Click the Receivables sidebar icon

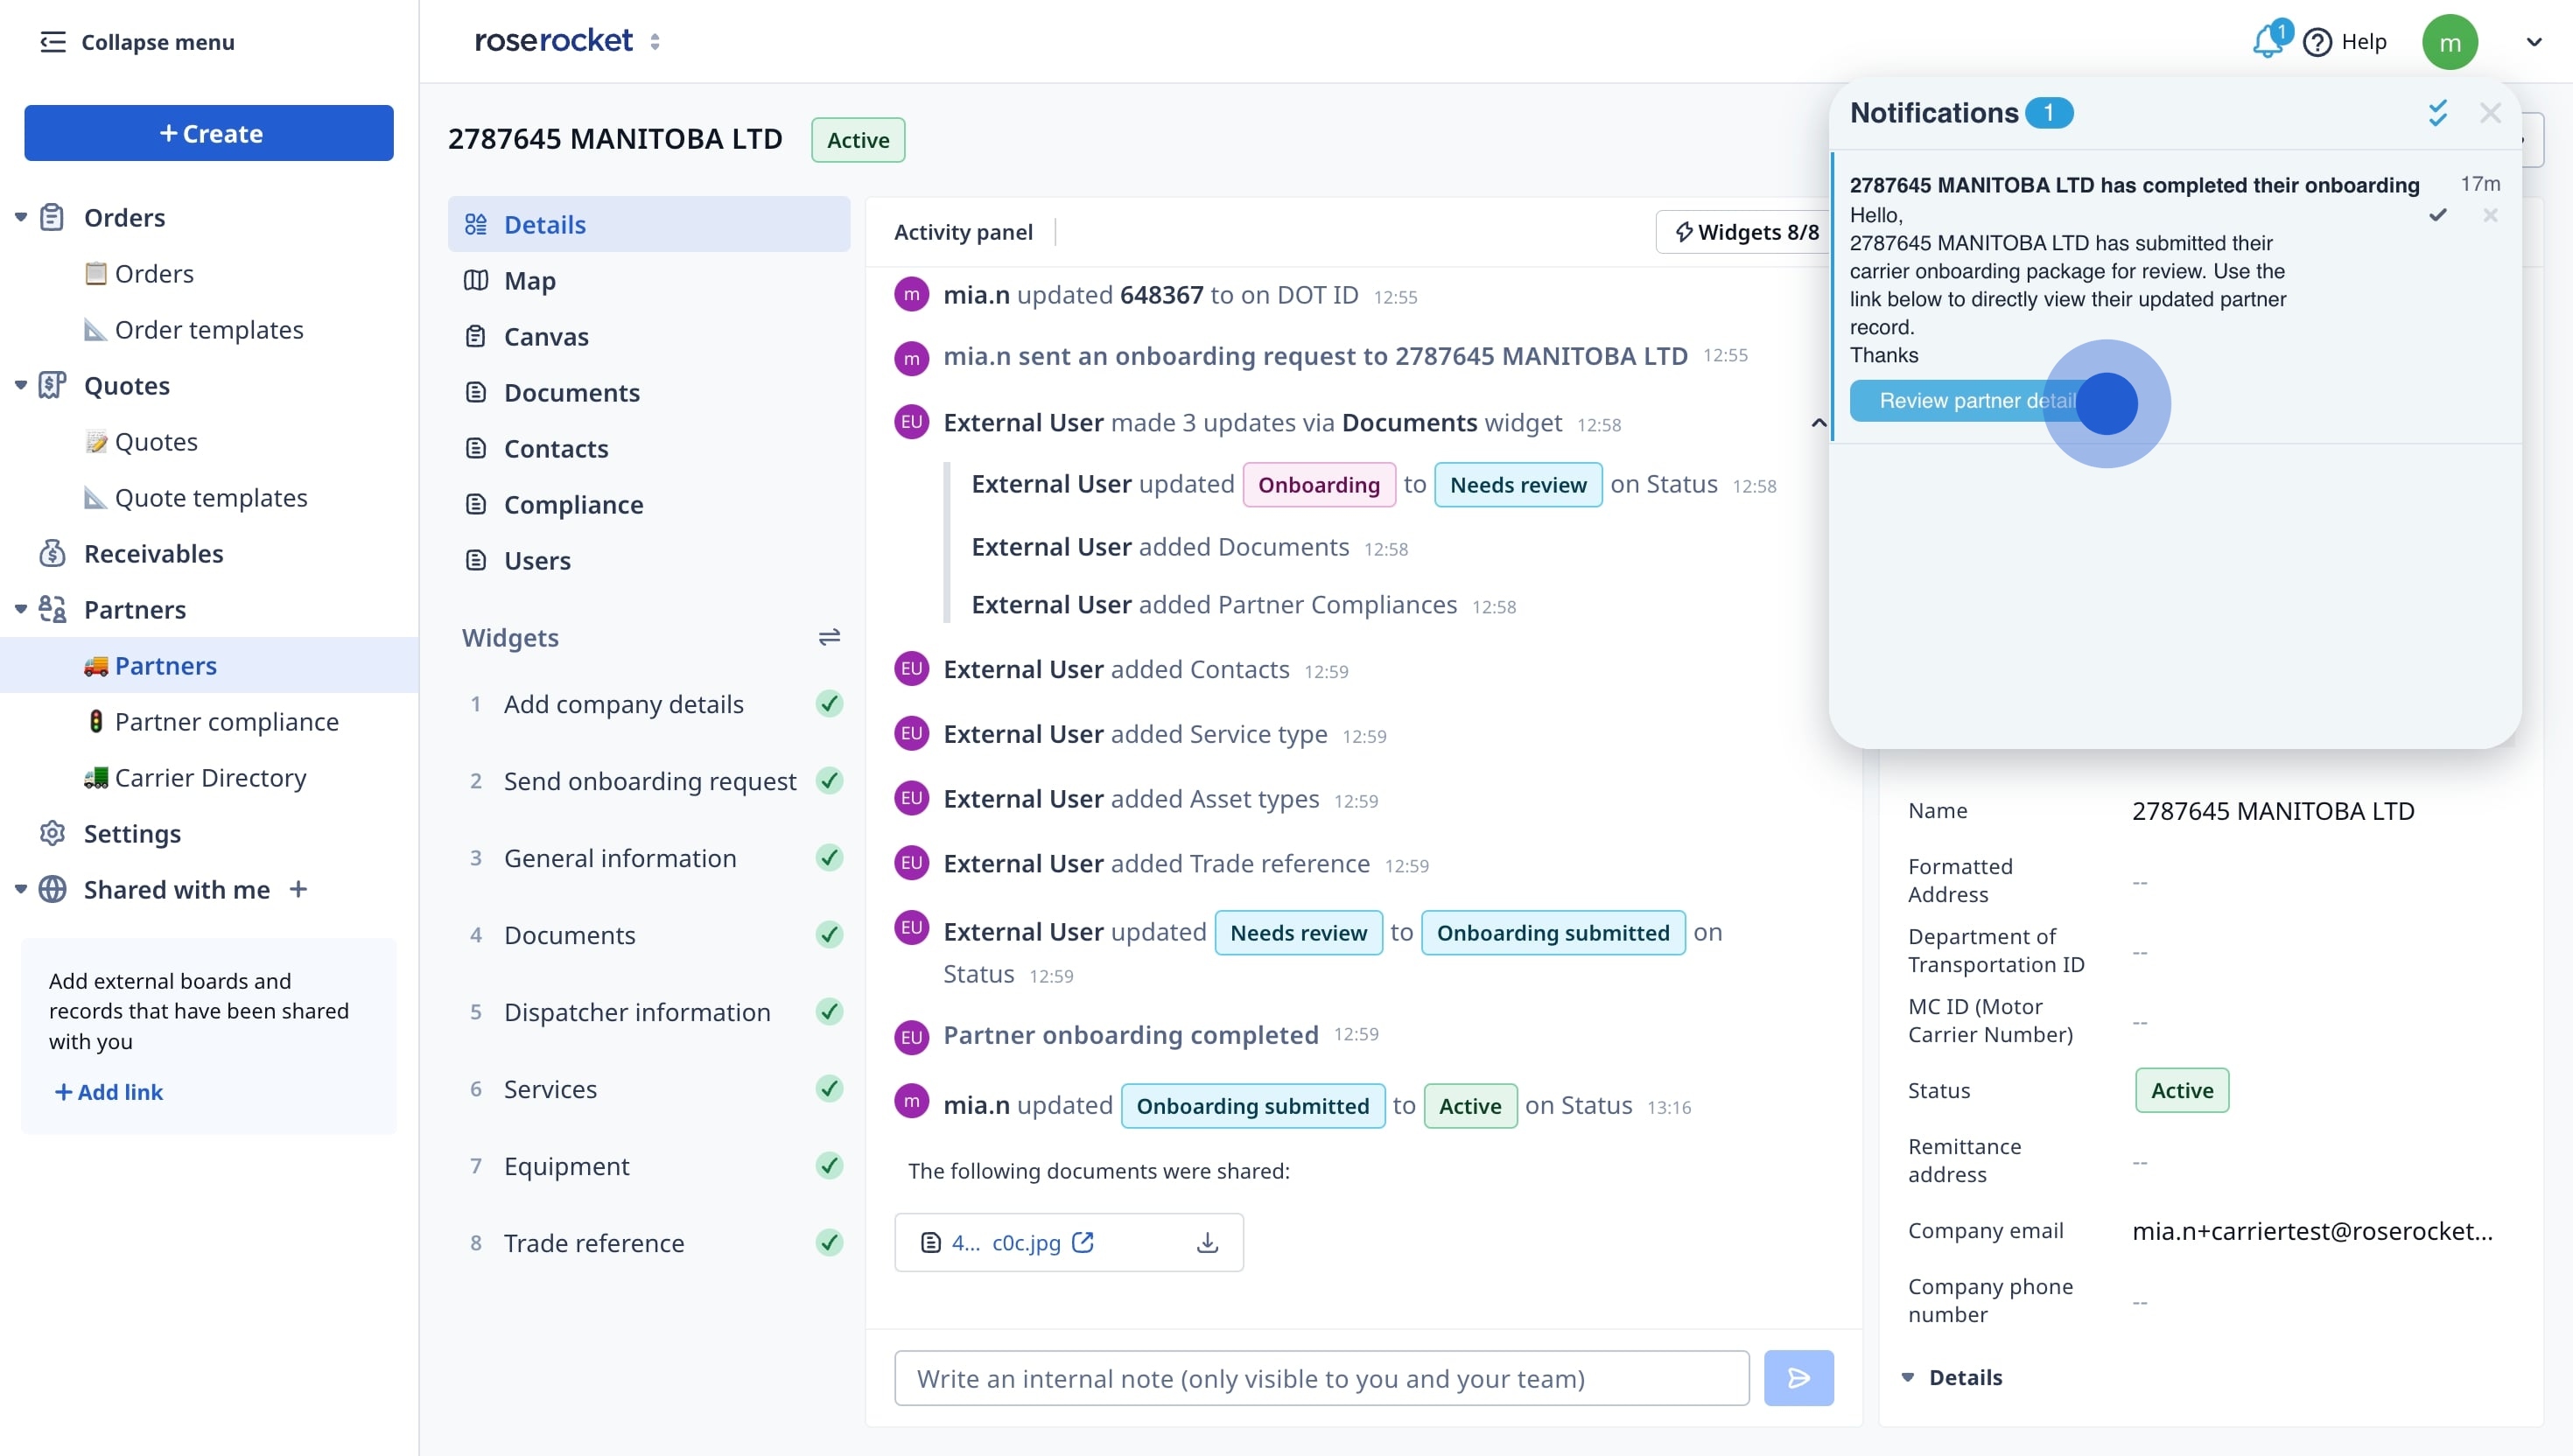pyautogui.click(x=52, y=554)
